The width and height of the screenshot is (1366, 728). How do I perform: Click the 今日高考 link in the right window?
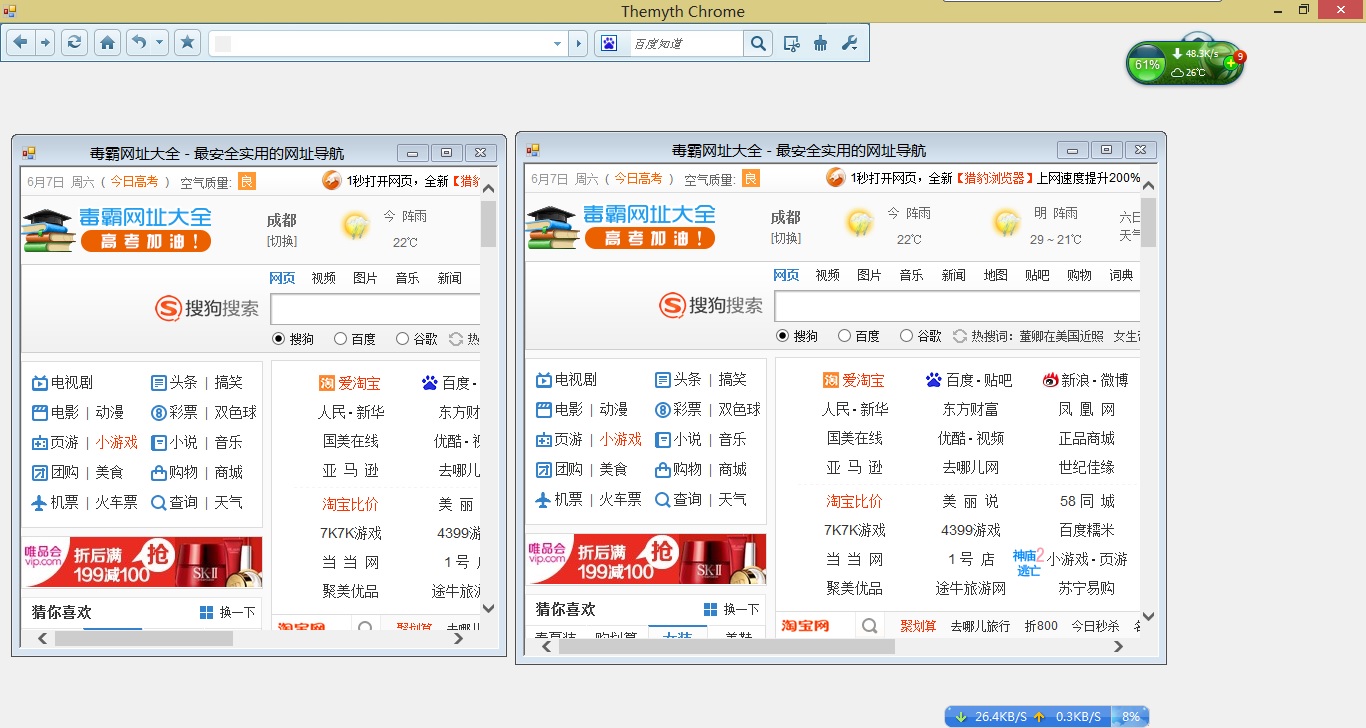pos(638,178)
